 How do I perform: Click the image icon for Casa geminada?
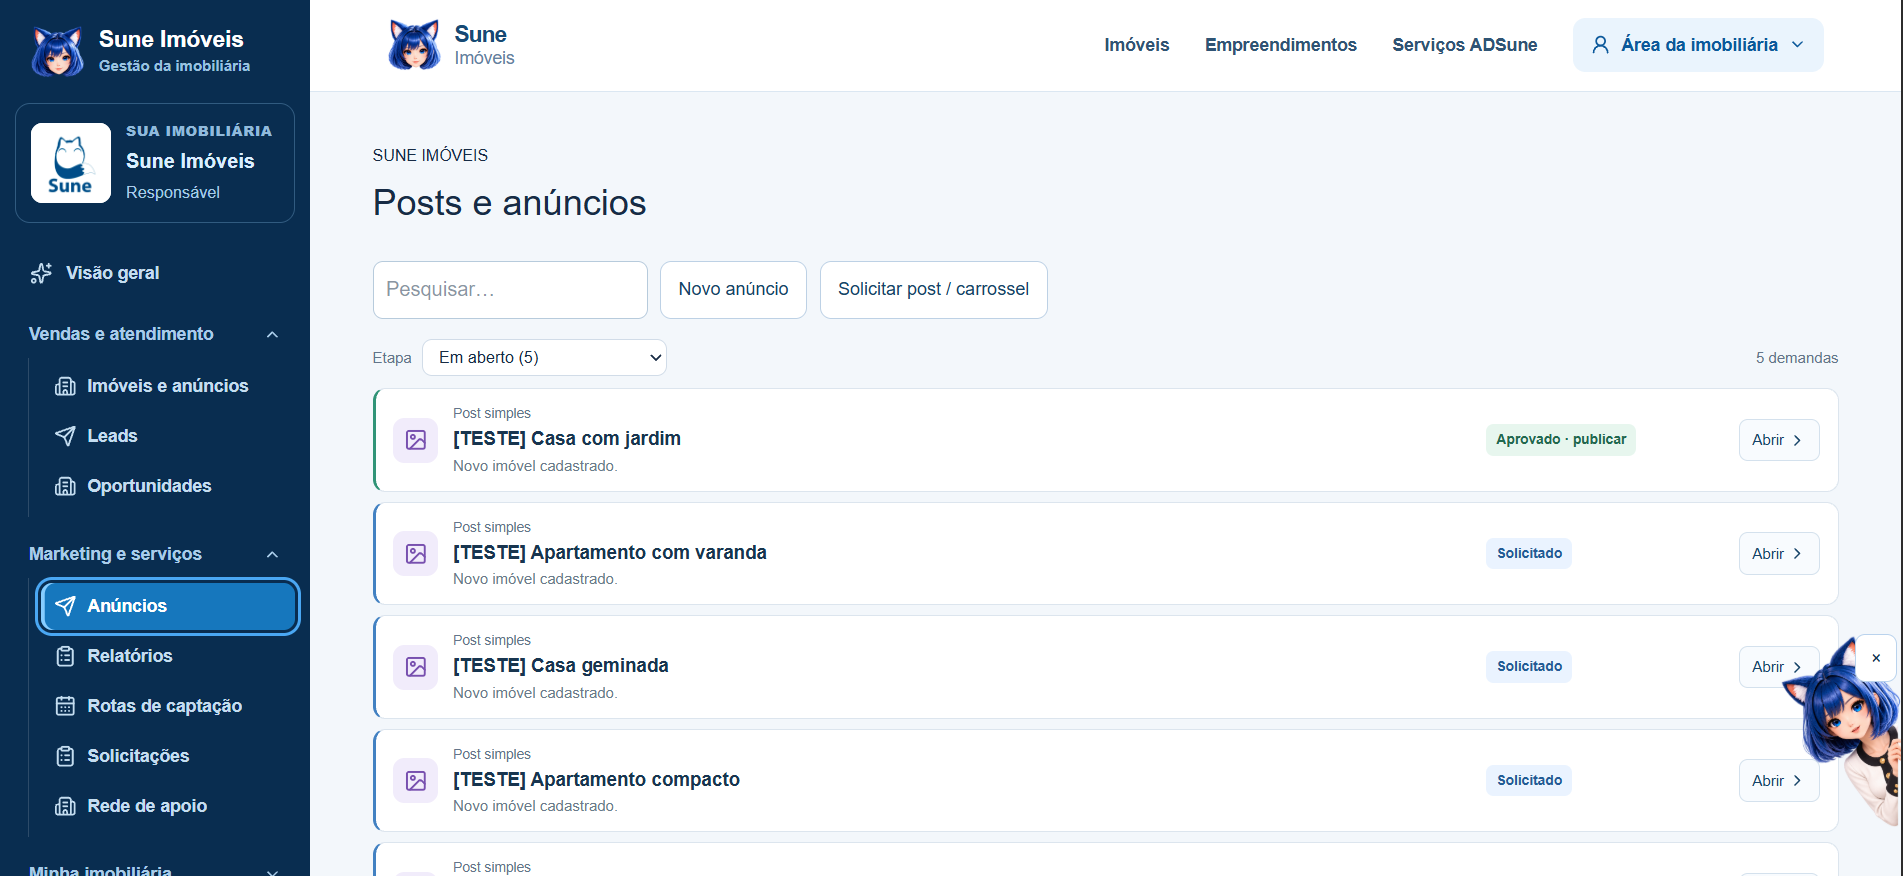416,667
